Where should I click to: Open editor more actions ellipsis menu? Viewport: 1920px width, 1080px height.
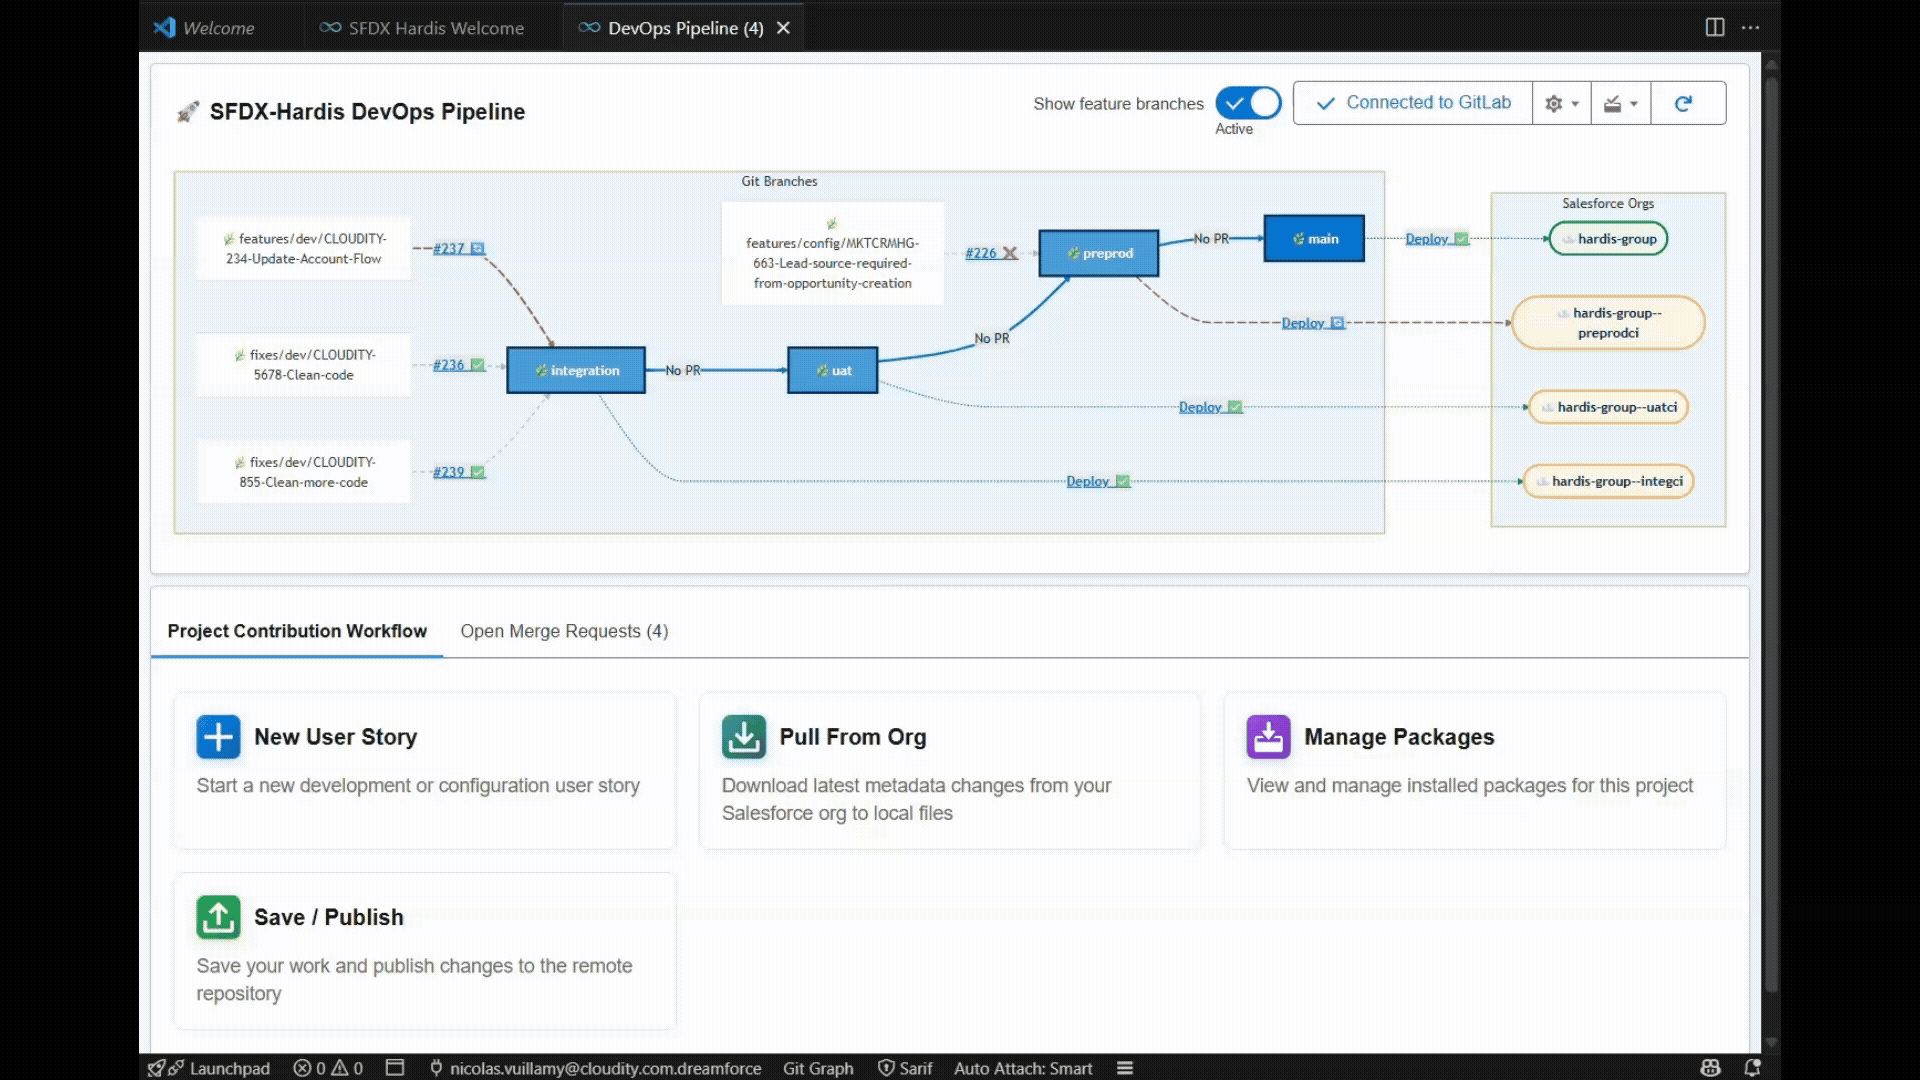(1750, 27)
